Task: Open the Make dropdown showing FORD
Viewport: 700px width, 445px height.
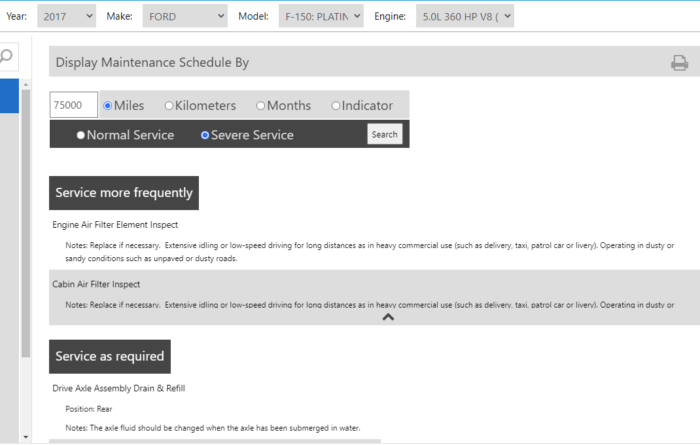Action: [x=184, y=16]
